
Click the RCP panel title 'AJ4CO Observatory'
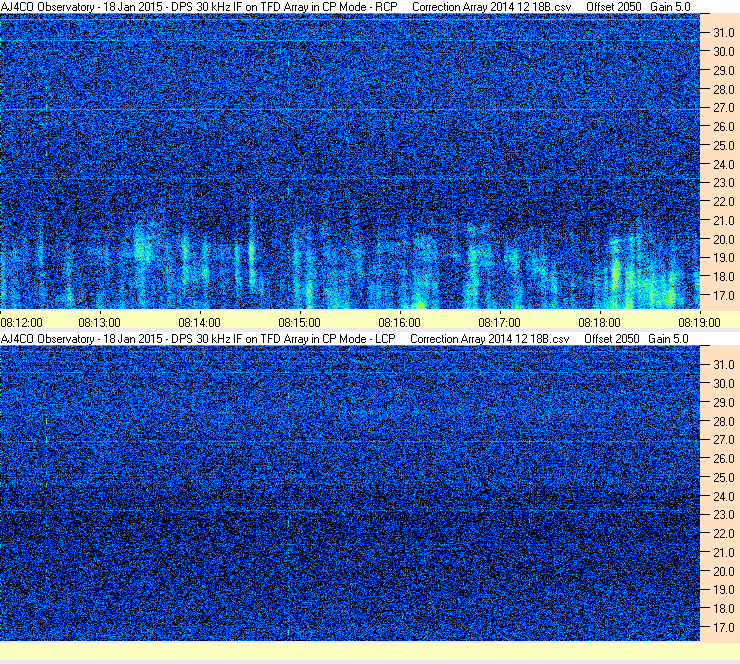point(48,7)
